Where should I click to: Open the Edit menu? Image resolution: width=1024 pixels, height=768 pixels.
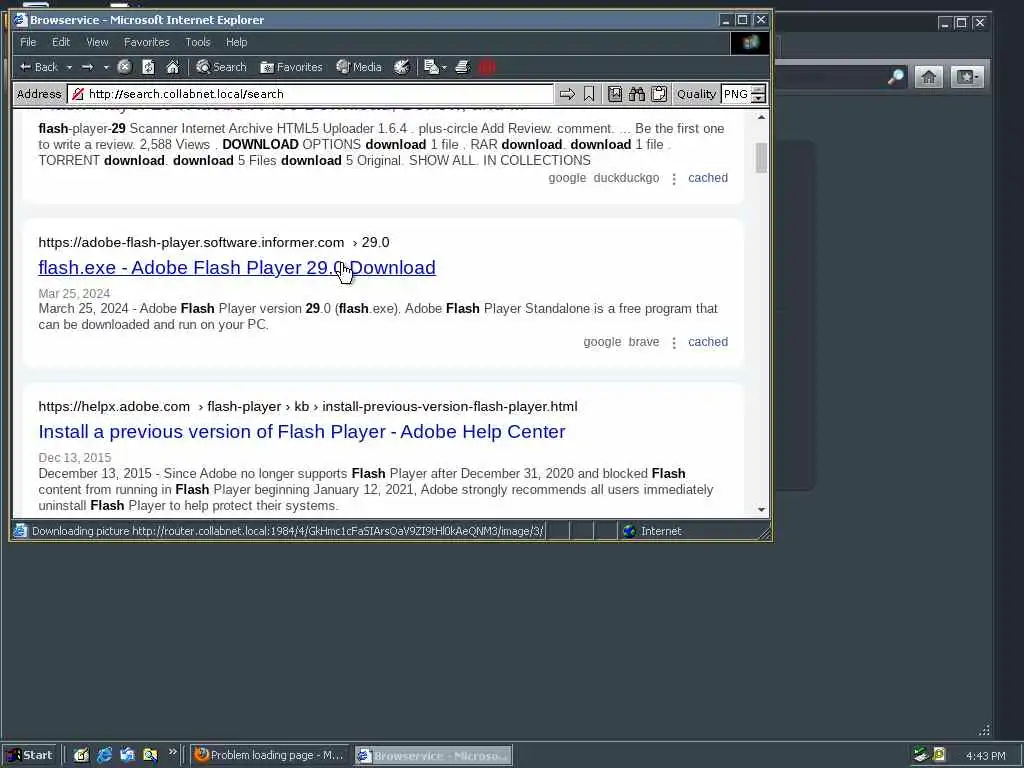61,42
